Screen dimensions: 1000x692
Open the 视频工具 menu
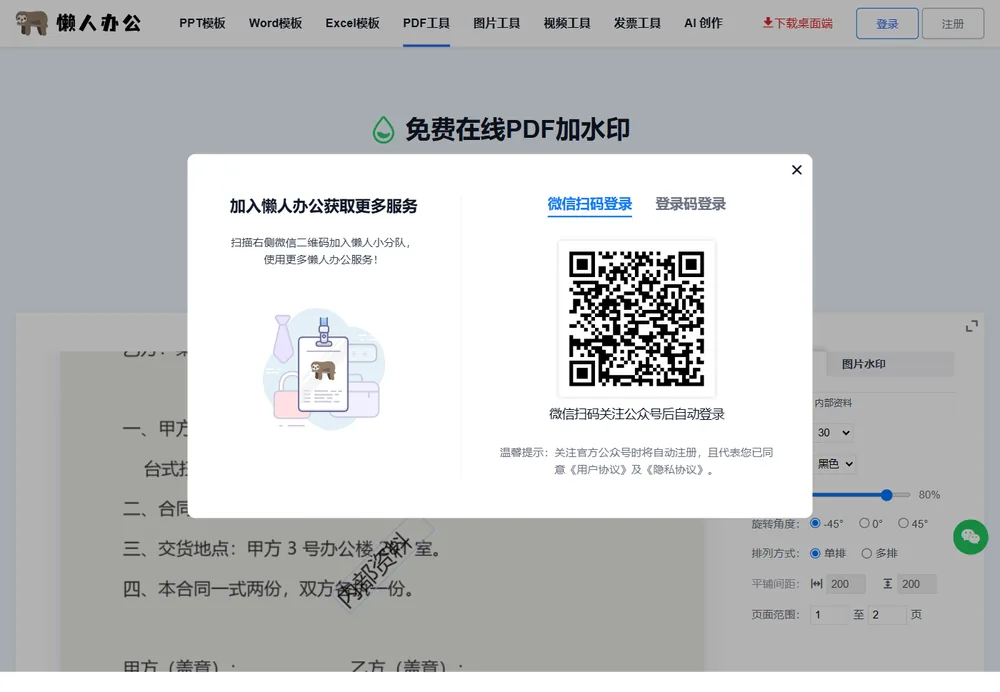(567, 23)
